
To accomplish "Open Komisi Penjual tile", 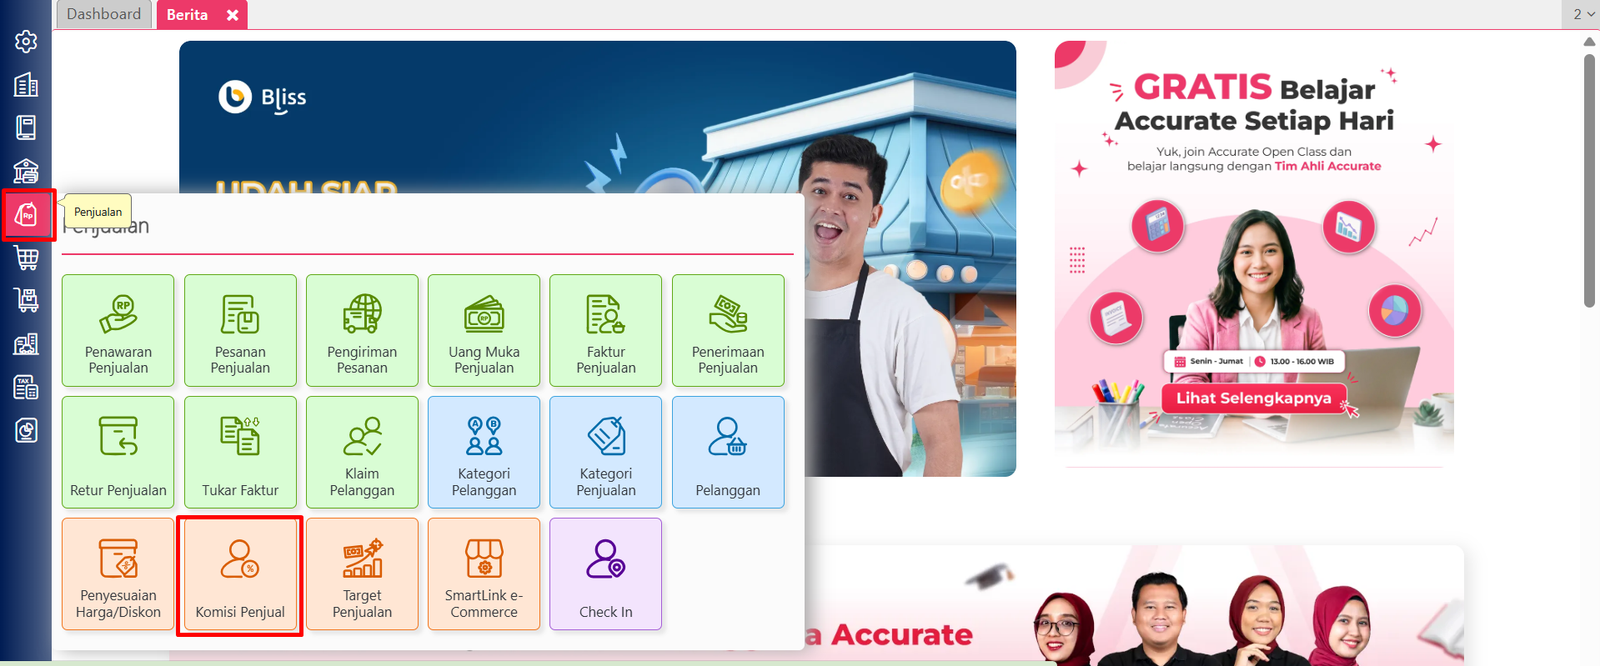I will point(240,574).
